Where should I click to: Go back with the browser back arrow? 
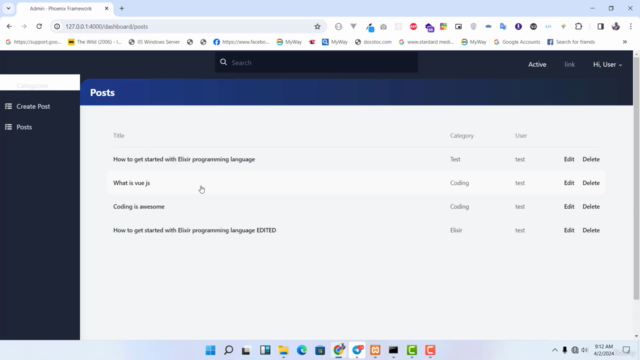click(9, 27)
